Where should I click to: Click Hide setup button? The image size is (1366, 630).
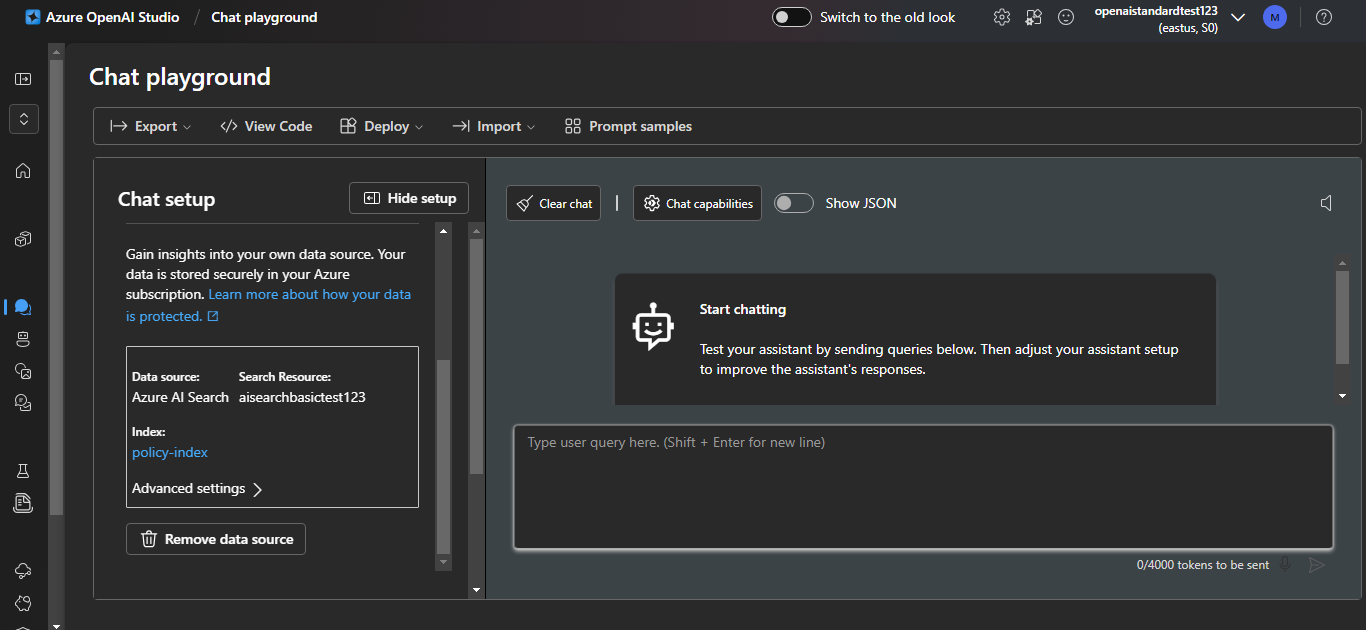409,198
